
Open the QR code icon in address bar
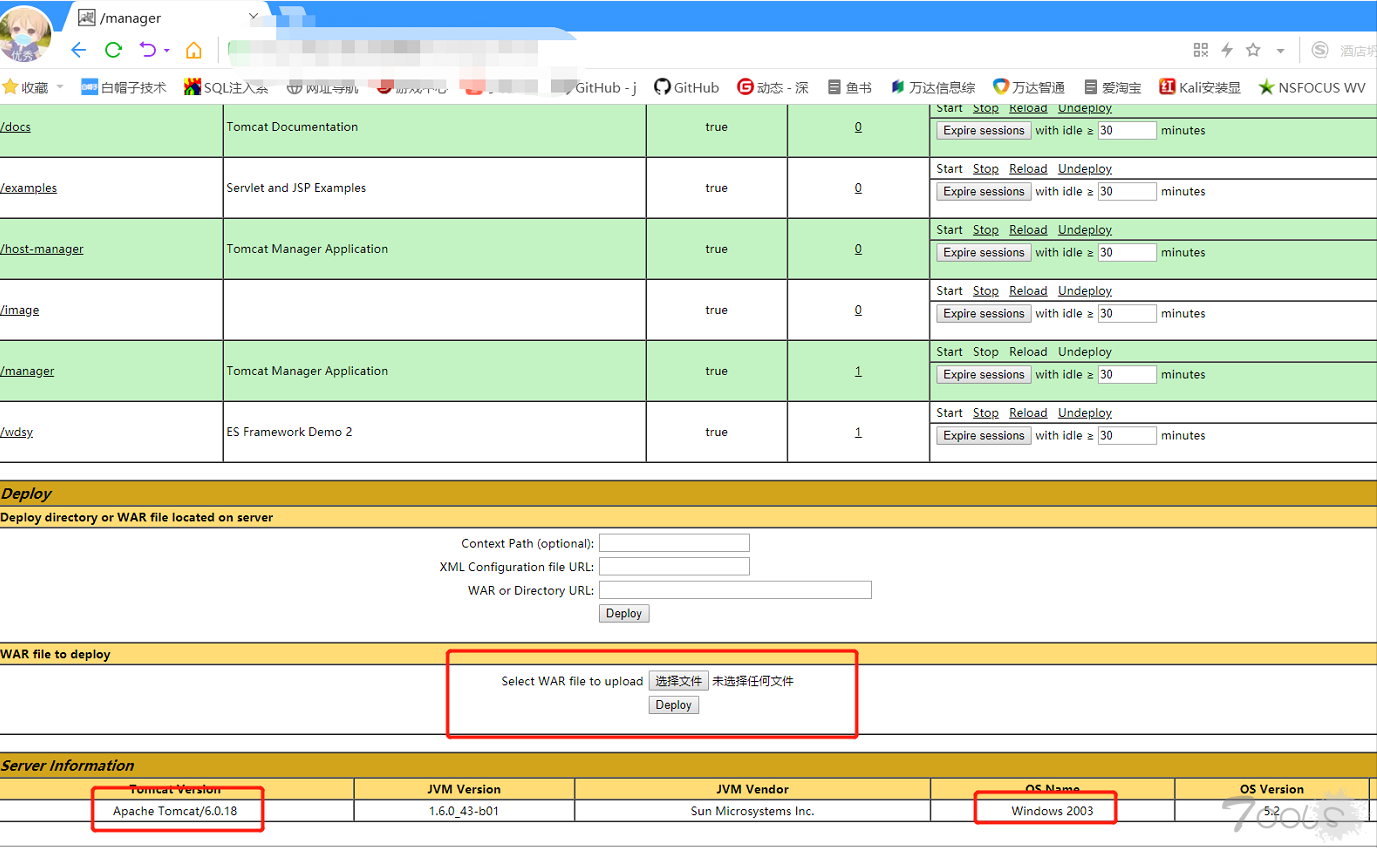1201,50
